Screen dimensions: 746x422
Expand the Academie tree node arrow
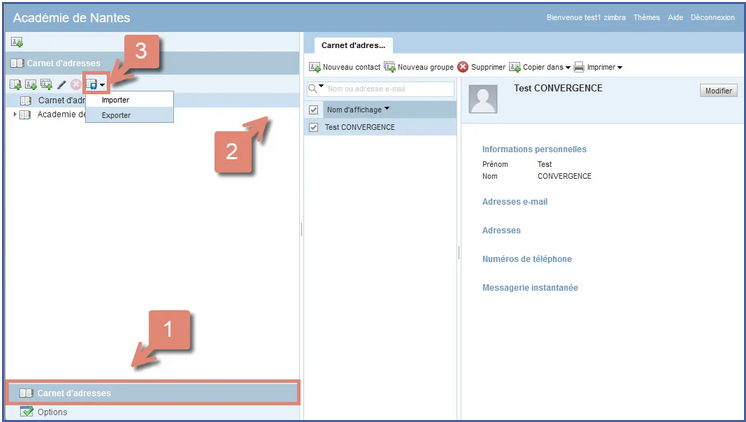[x=14, y=115]
